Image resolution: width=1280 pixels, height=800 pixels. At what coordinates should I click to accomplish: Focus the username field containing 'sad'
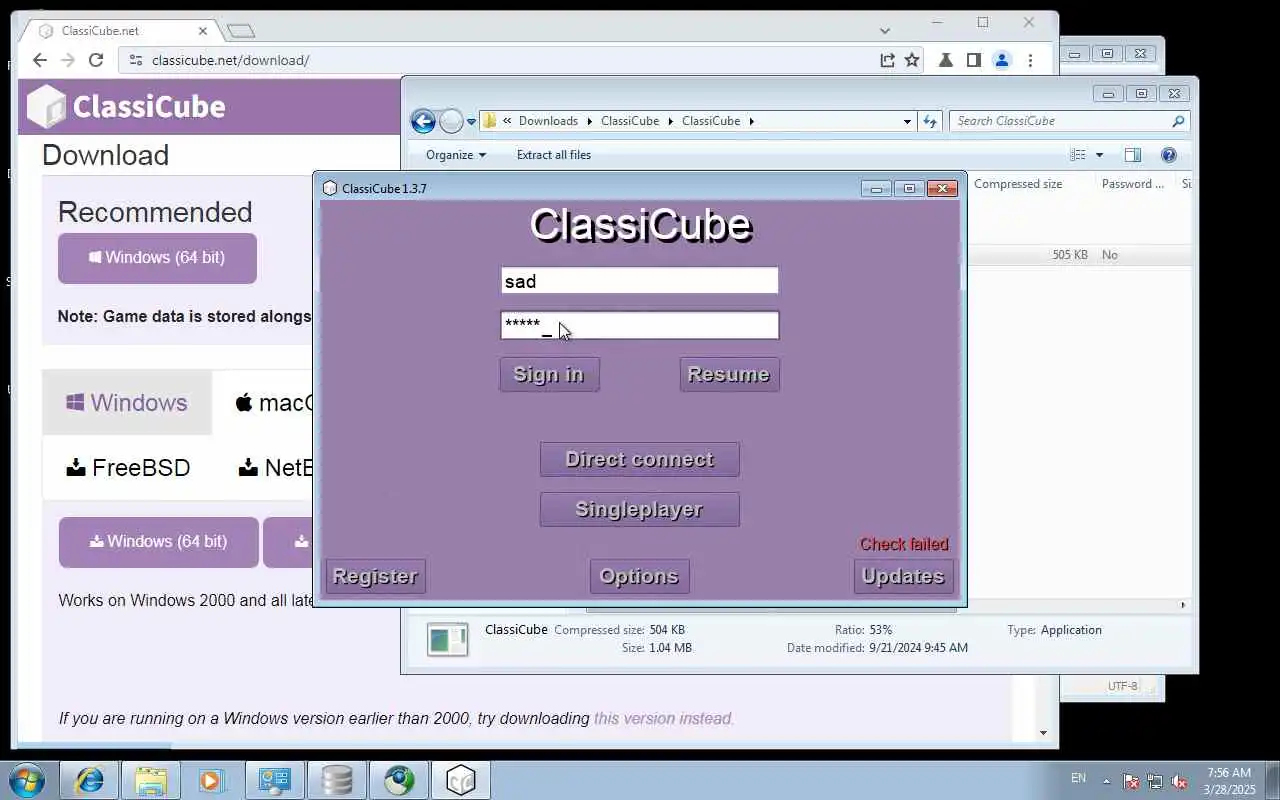tap(639, 281)
